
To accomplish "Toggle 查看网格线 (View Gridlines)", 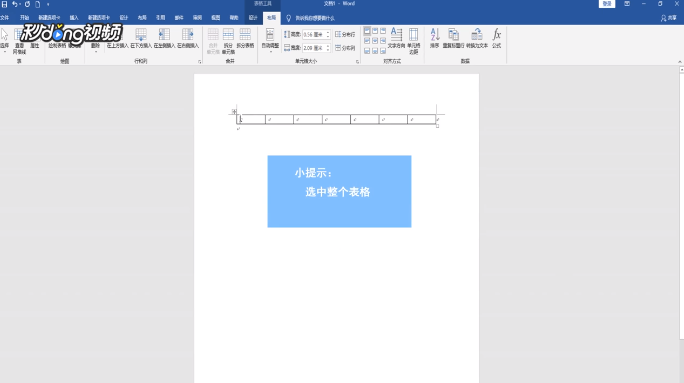I will click(x=19, y=41).
